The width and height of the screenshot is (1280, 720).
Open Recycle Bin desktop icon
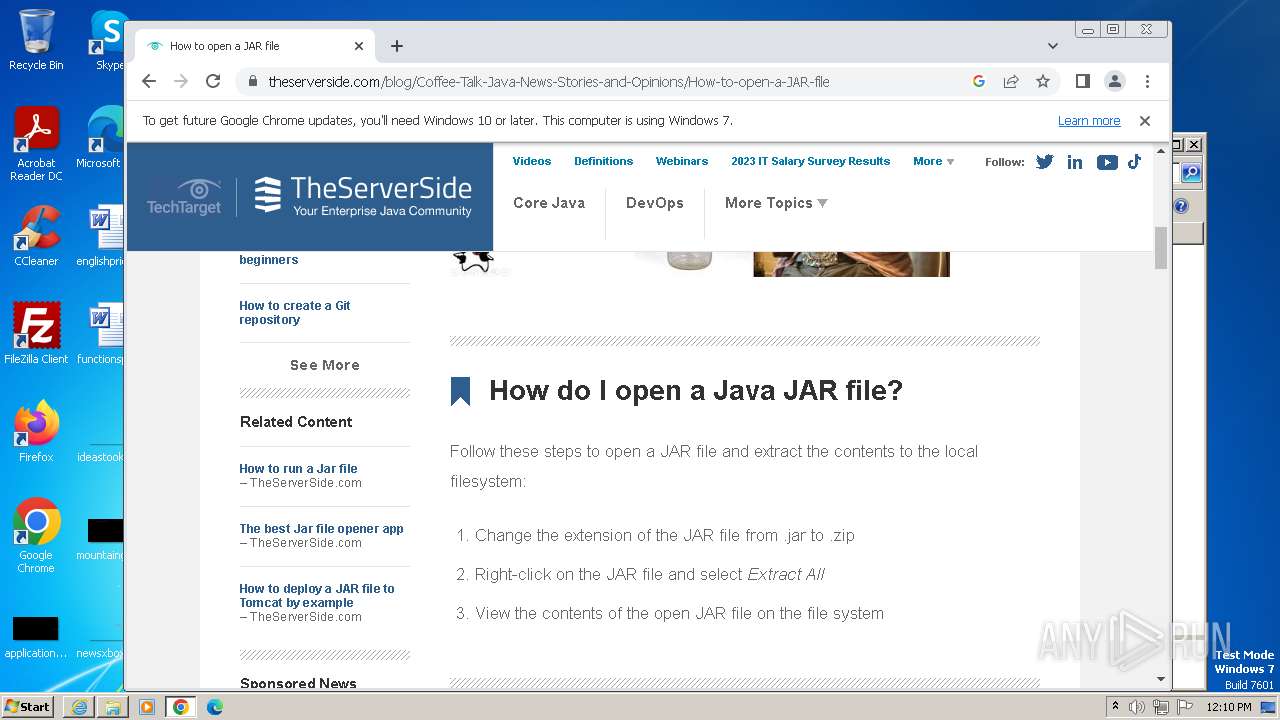[x=36, y=40]
